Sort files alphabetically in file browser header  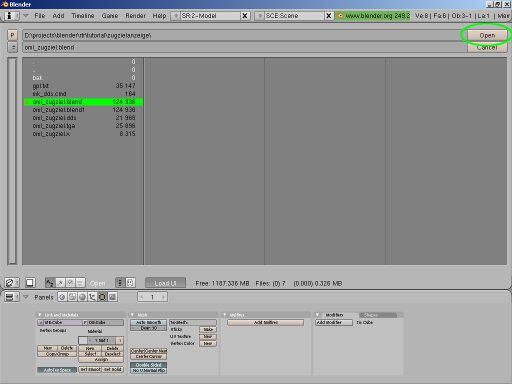(x=50, y=283)
